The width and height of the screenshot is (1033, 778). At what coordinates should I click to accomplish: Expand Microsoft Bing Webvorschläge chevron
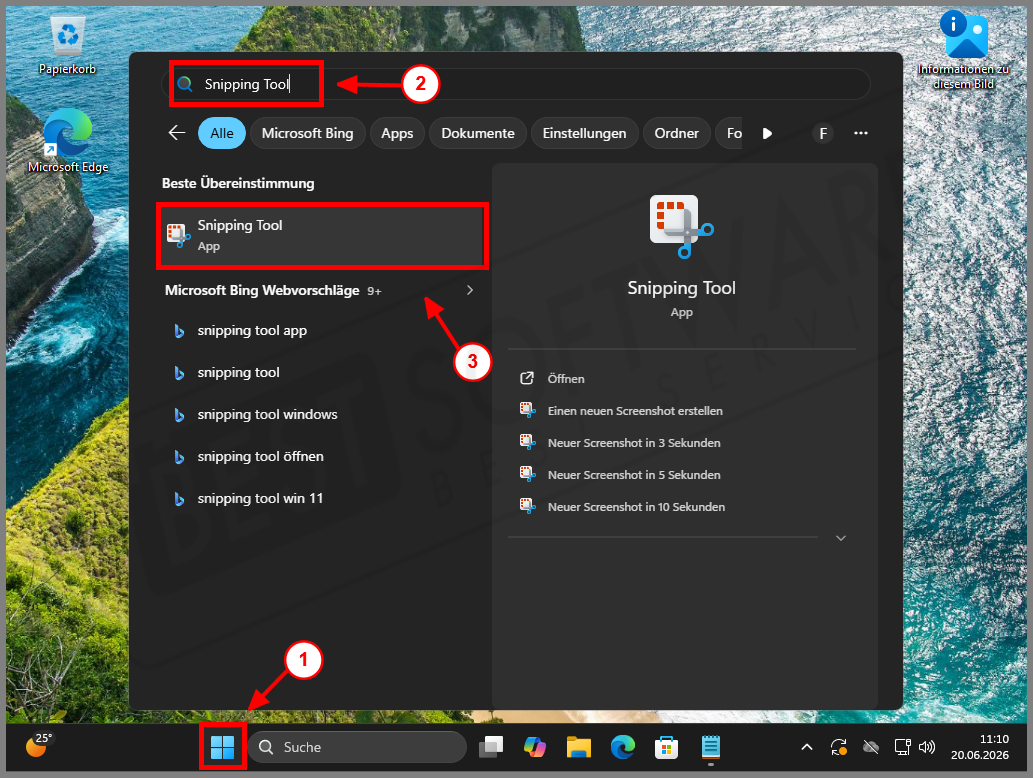(x=470, y=291)
